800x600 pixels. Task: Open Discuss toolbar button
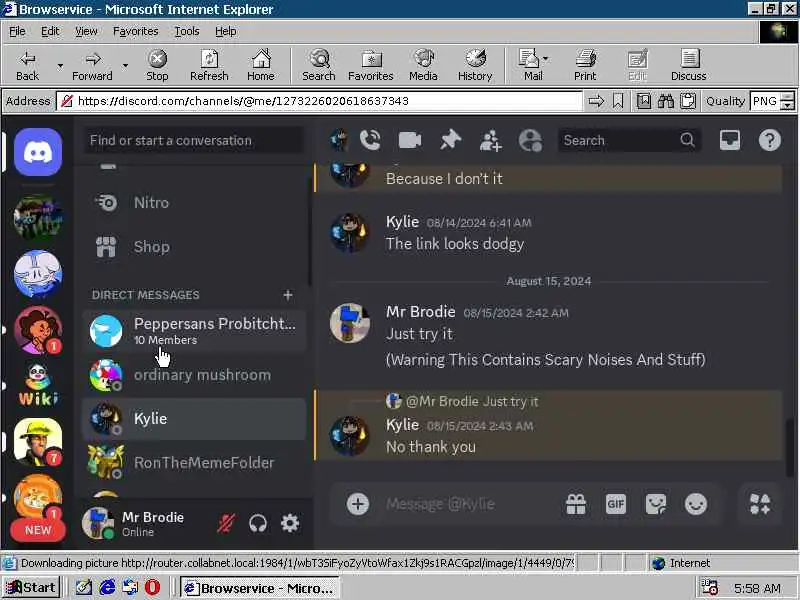(689, 65)
